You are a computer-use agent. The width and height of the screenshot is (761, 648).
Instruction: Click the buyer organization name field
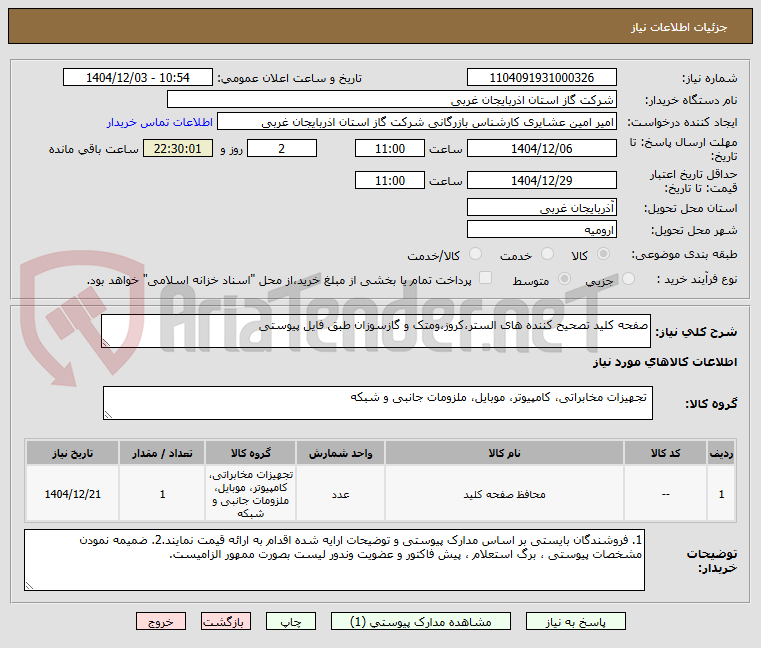pyautogui.click(x=392, y=100)
